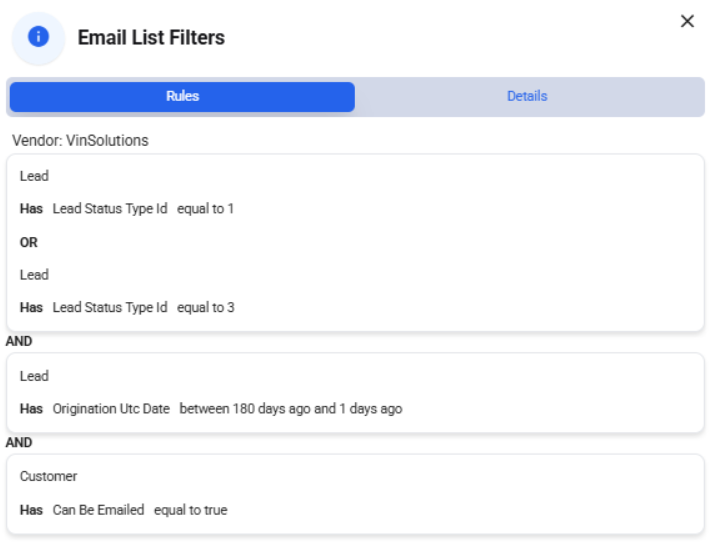Click the Lead Status Type Id equal to 1 rule
The height and width of the screenshot is (547, 716).
pyautogui.click(x=127, y=209)
